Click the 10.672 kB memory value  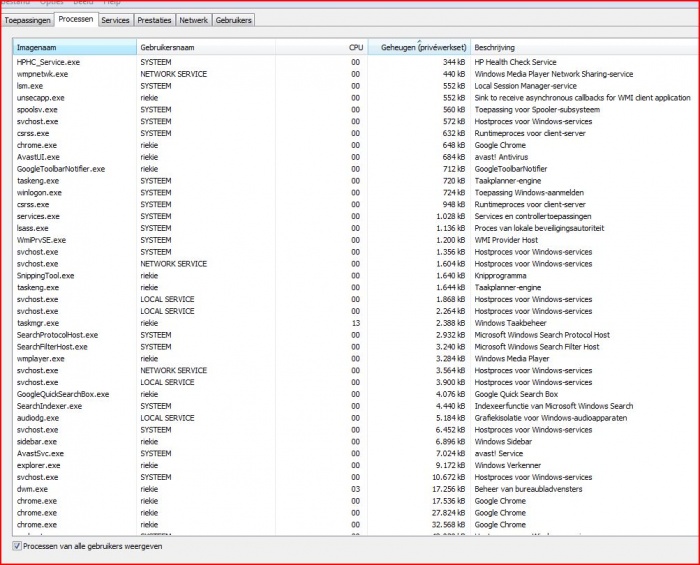(x=448, y=477)
